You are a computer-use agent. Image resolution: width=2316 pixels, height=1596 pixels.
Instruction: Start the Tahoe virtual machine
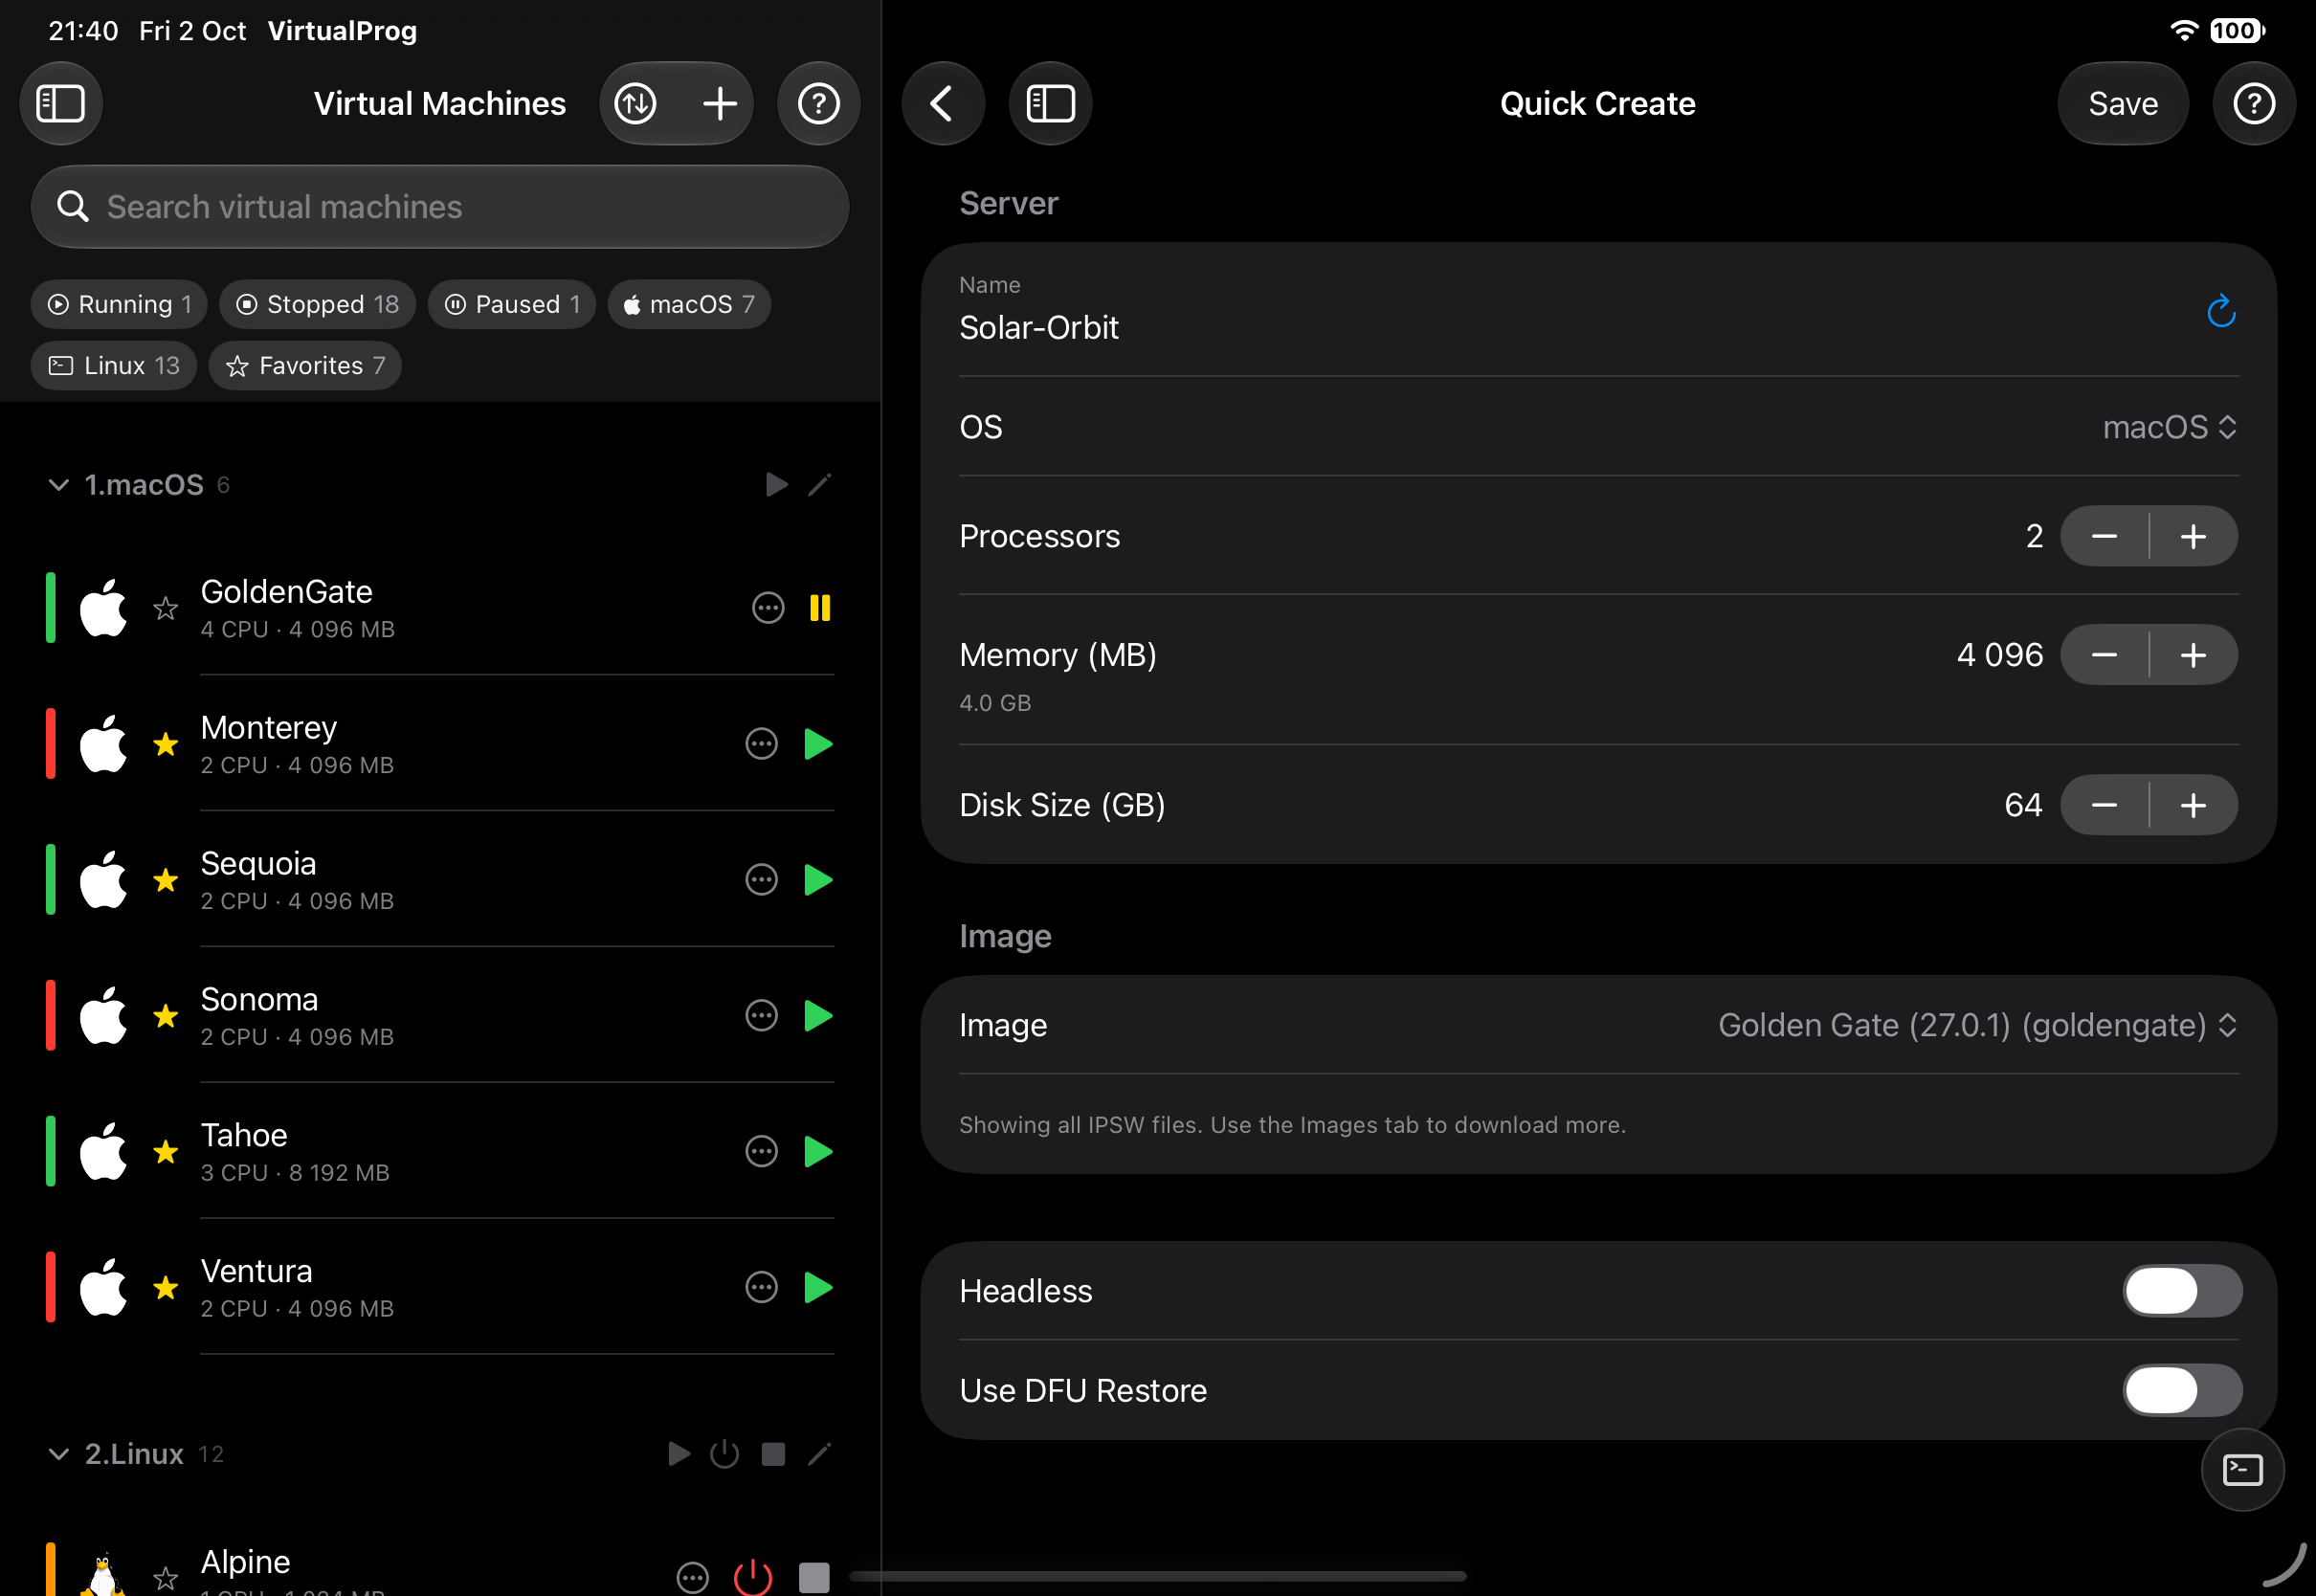coord(818,1152)
